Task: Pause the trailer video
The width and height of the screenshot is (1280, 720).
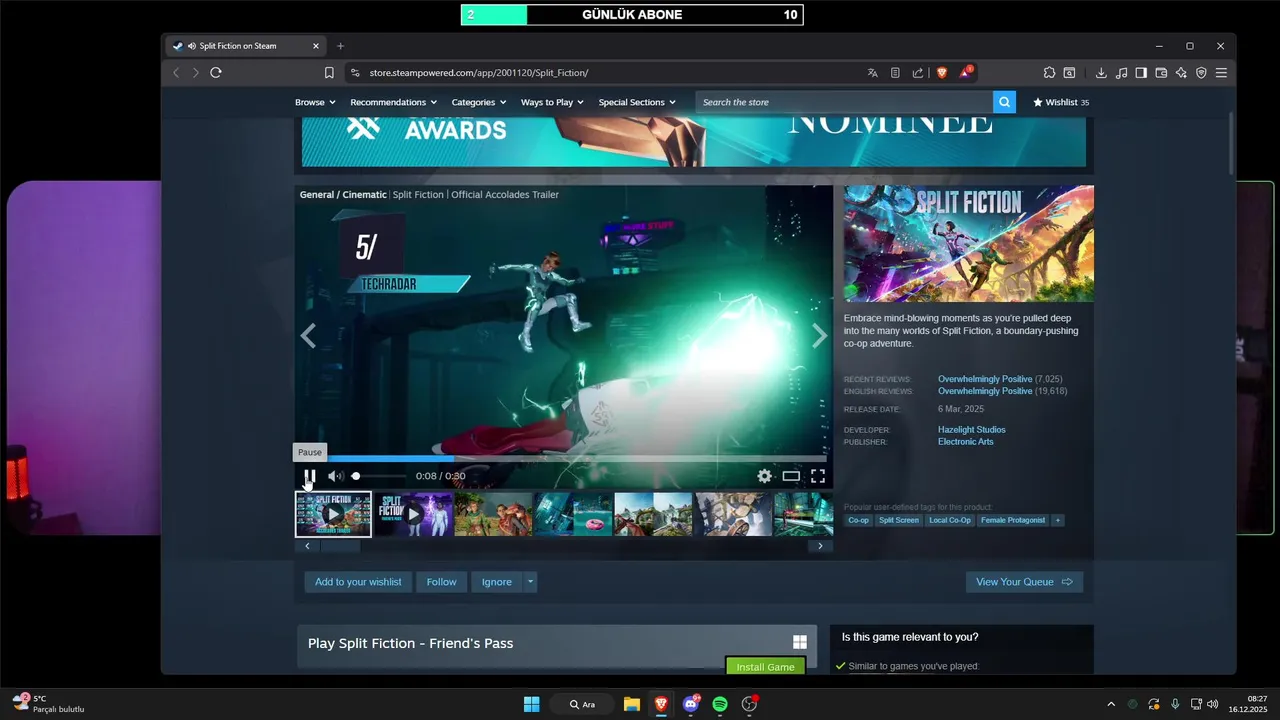Action: click(x=310, y=476)
